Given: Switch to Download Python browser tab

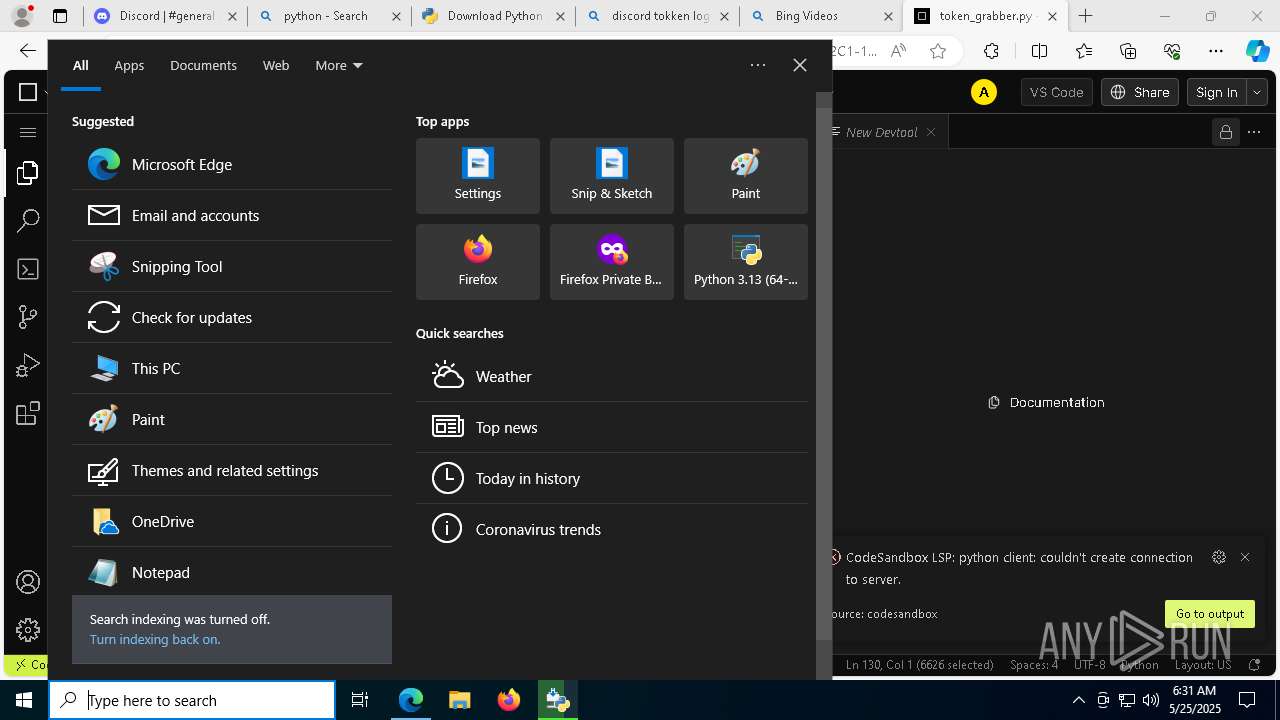Looking at the screenshot, I should pos(493,16).
